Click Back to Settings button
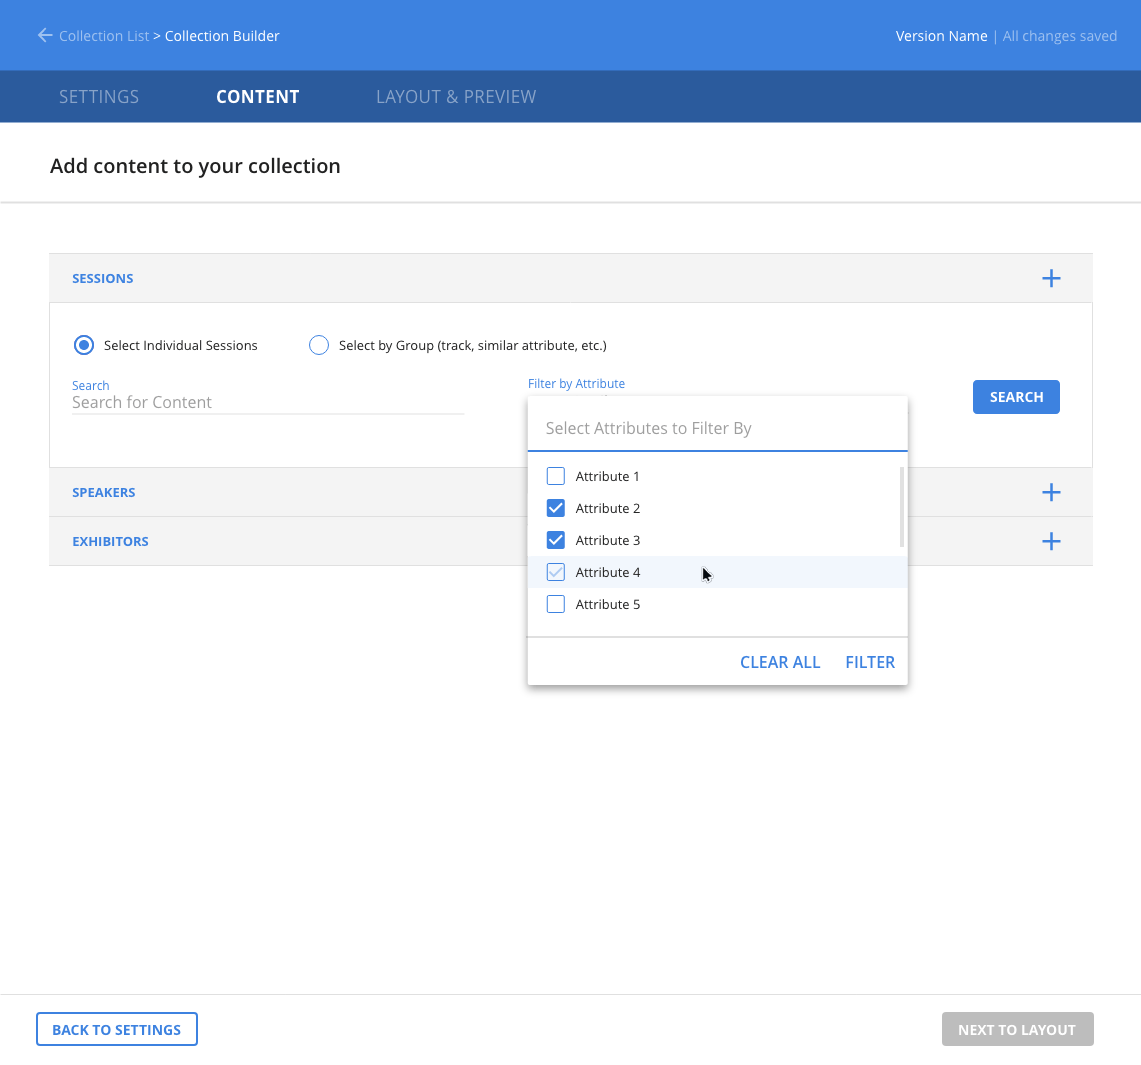This screenshot has width=1141, height=1065. tap(117, 1029)
